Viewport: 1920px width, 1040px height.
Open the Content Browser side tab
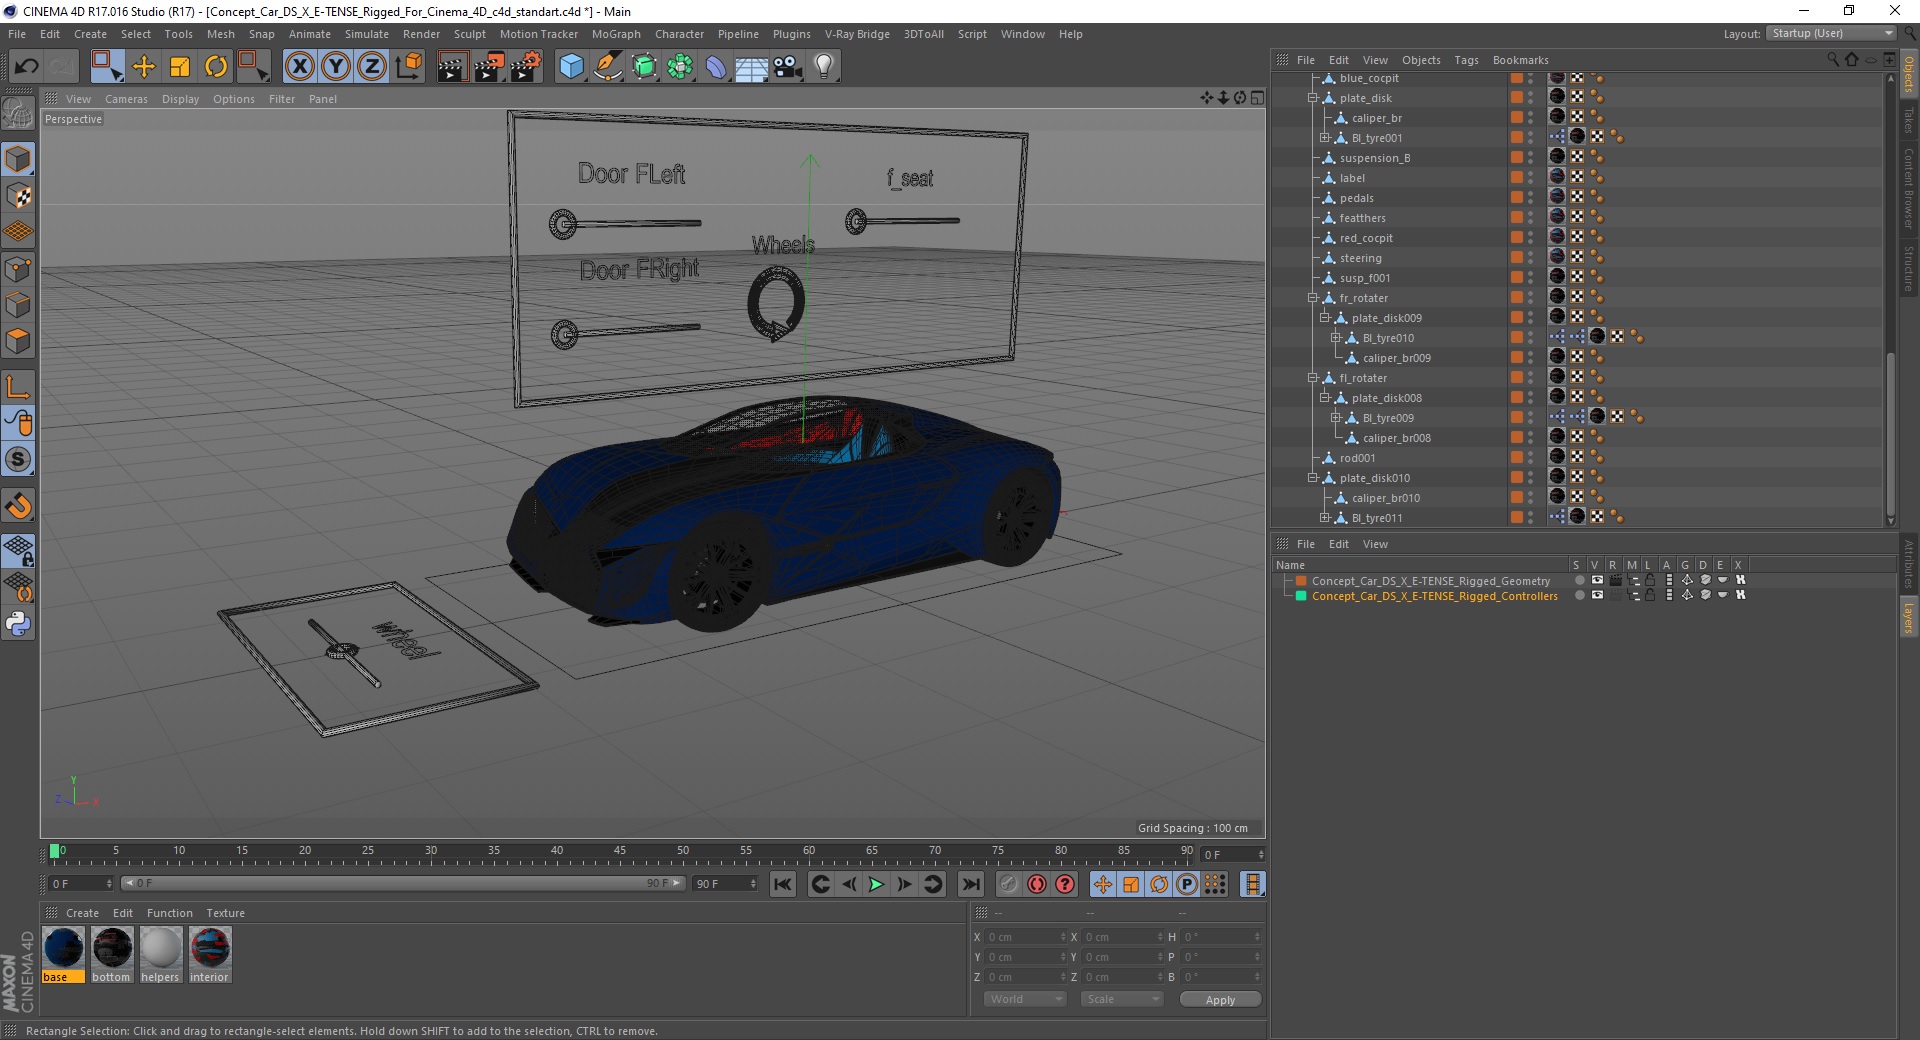[x=1909, y=188]
